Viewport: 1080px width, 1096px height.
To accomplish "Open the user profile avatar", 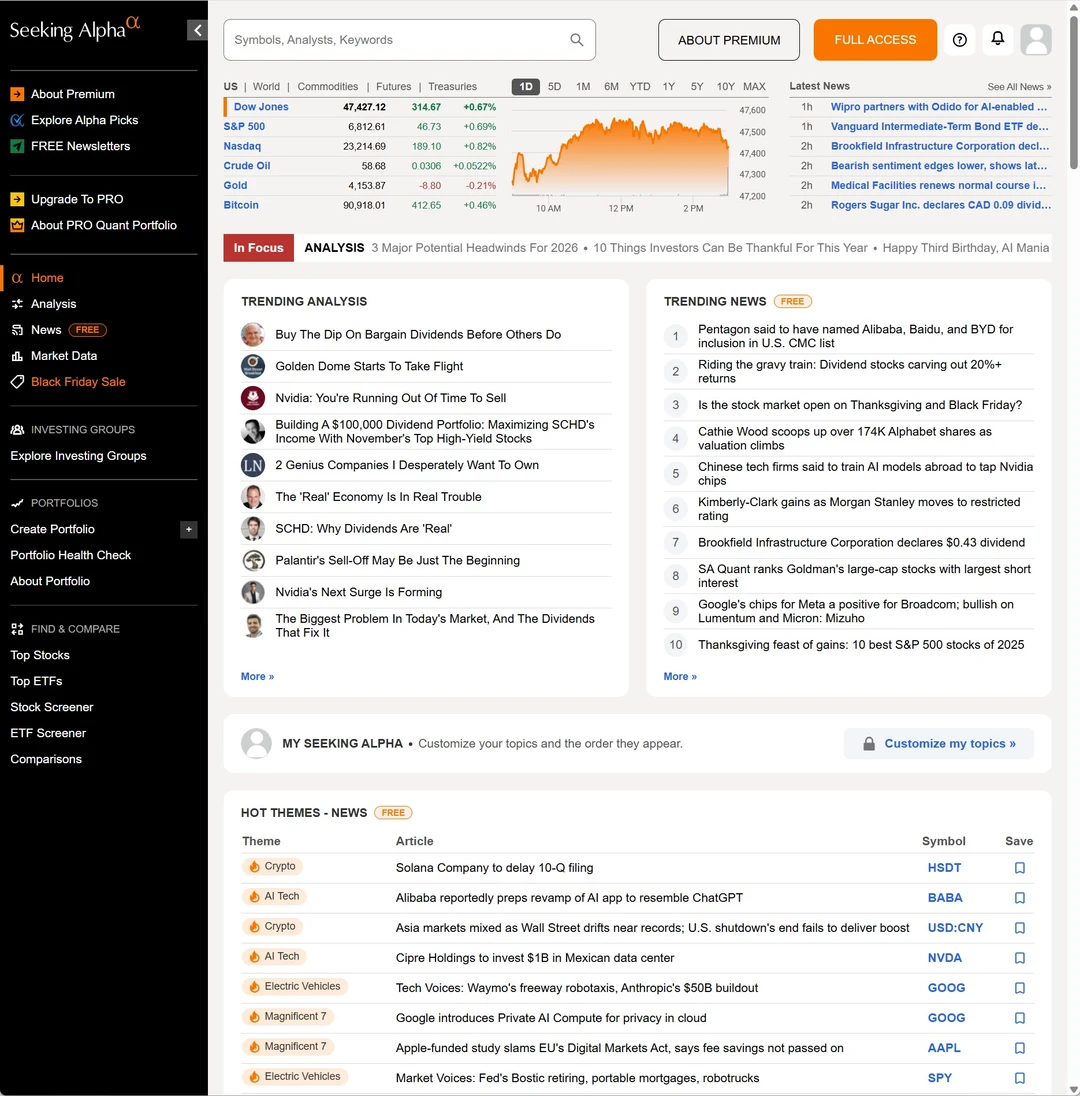I will pos(1036,40).
